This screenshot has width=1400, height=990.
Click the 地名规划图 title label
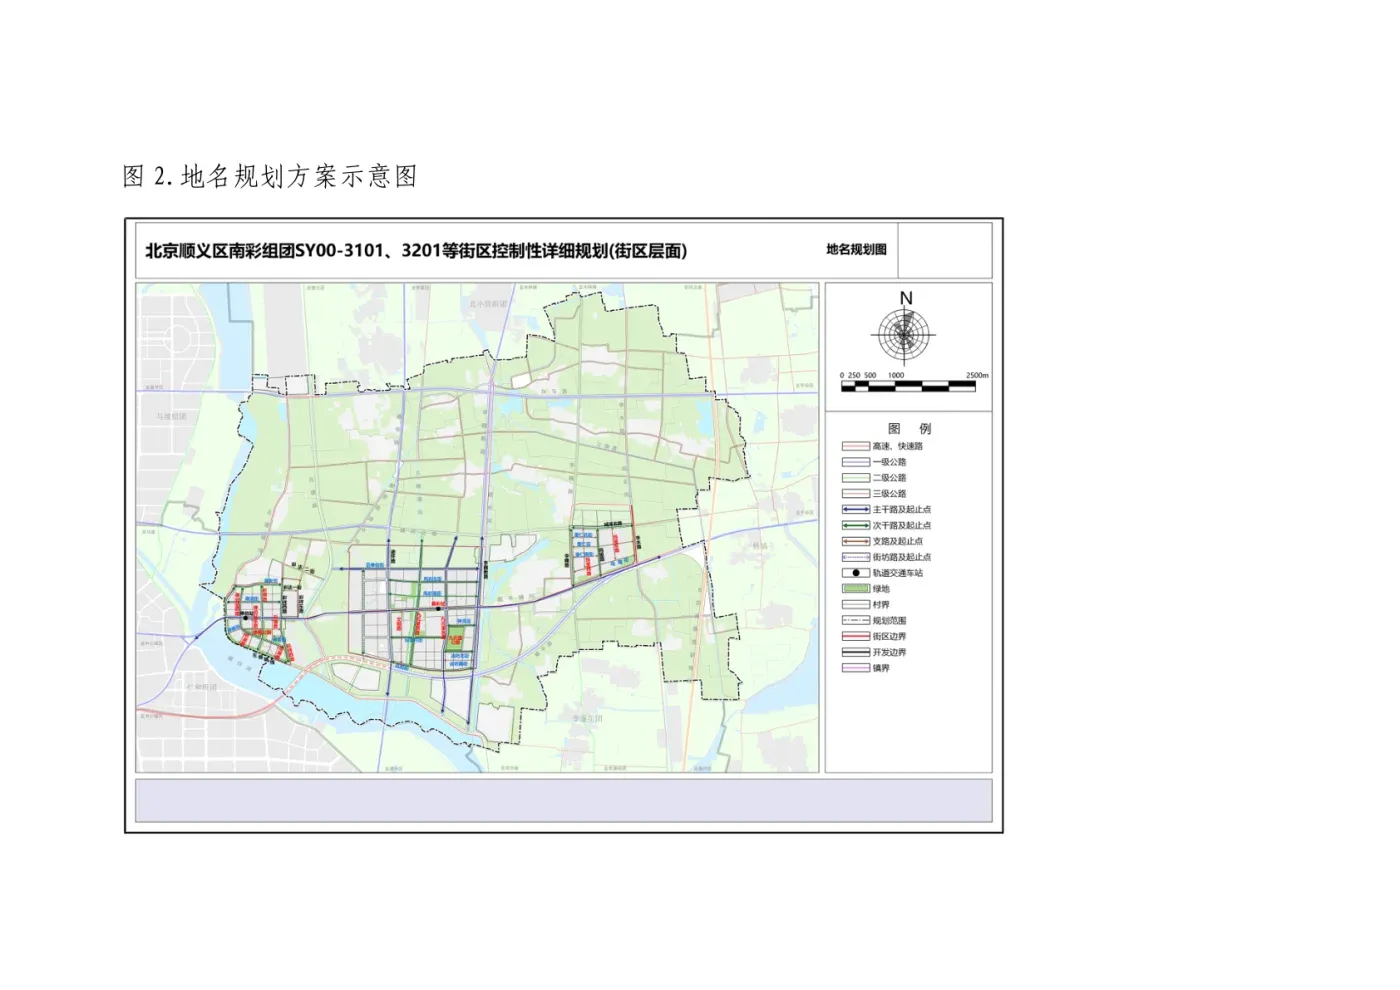pyautogui.click(x=856, y=250)
